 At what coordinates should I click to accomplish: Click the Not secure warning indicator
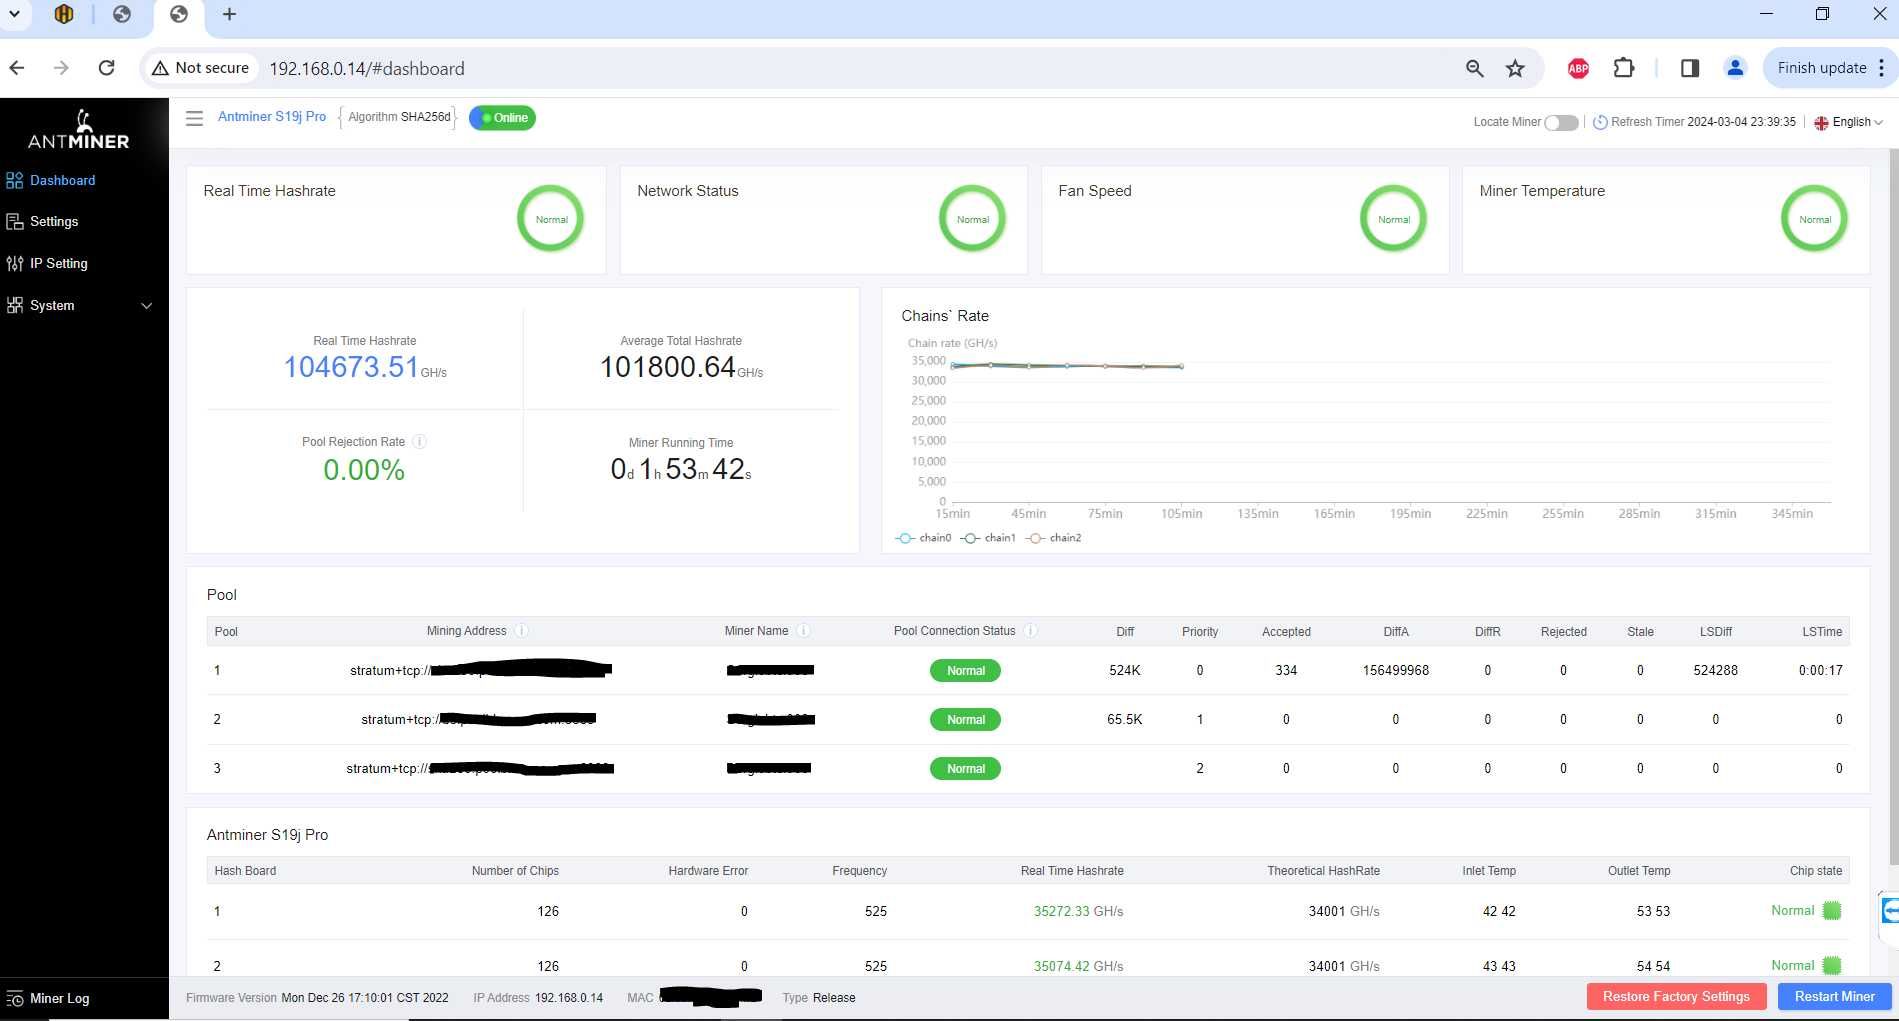tap(200, 68)
